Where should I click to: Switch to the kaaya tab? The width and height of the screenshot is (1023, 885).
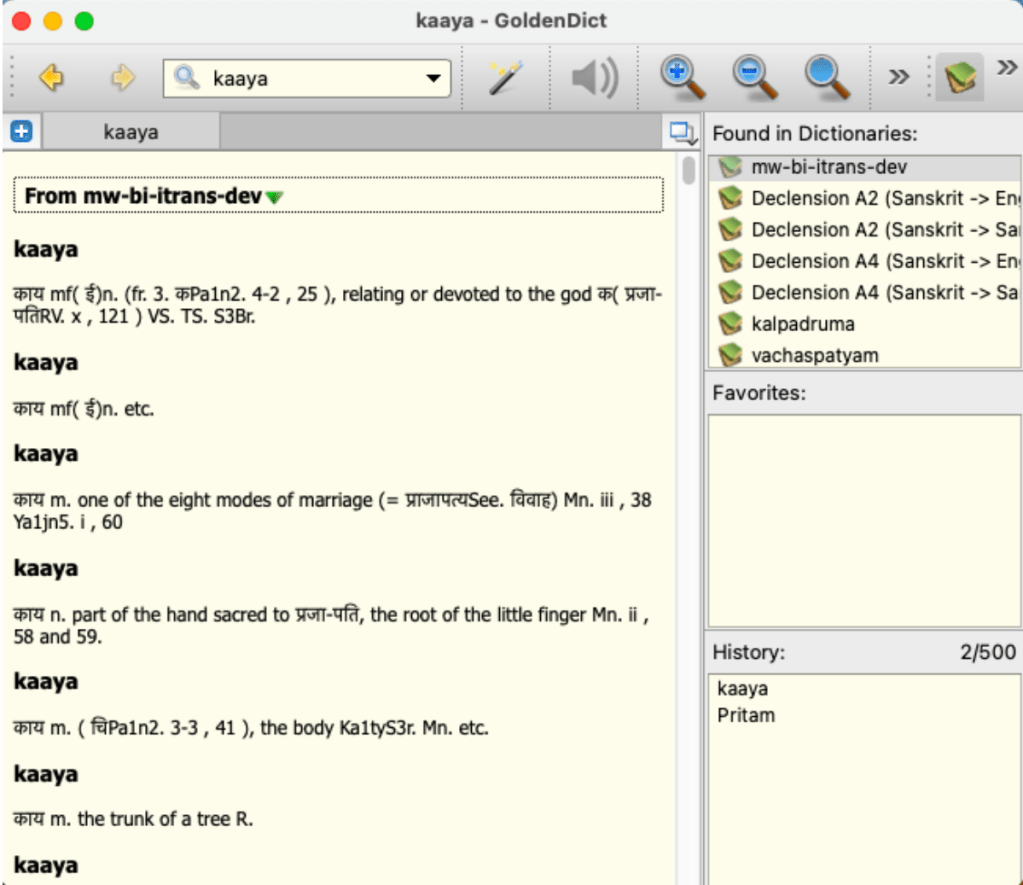130,132
